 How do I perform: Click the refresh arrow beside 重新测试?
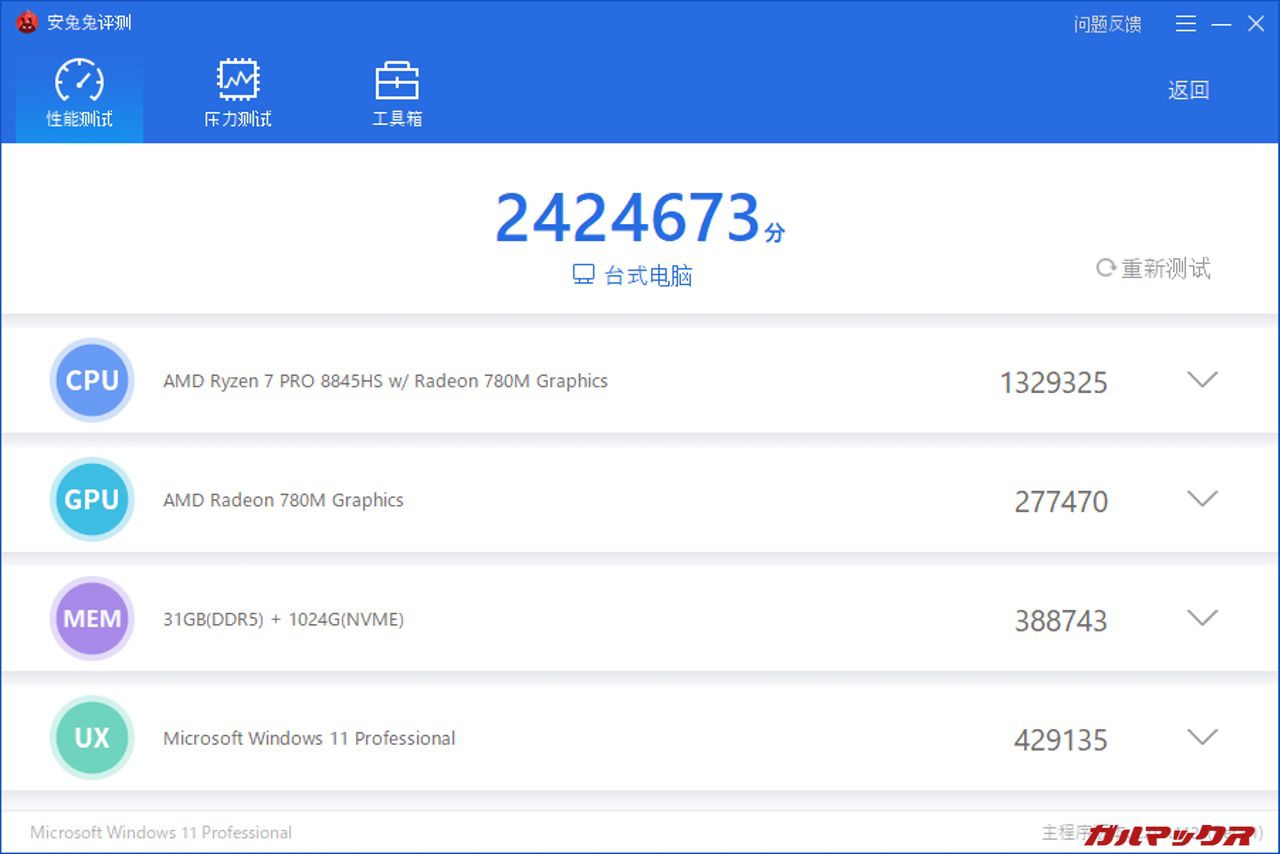pyautogui.click(x=1105, y=268)
